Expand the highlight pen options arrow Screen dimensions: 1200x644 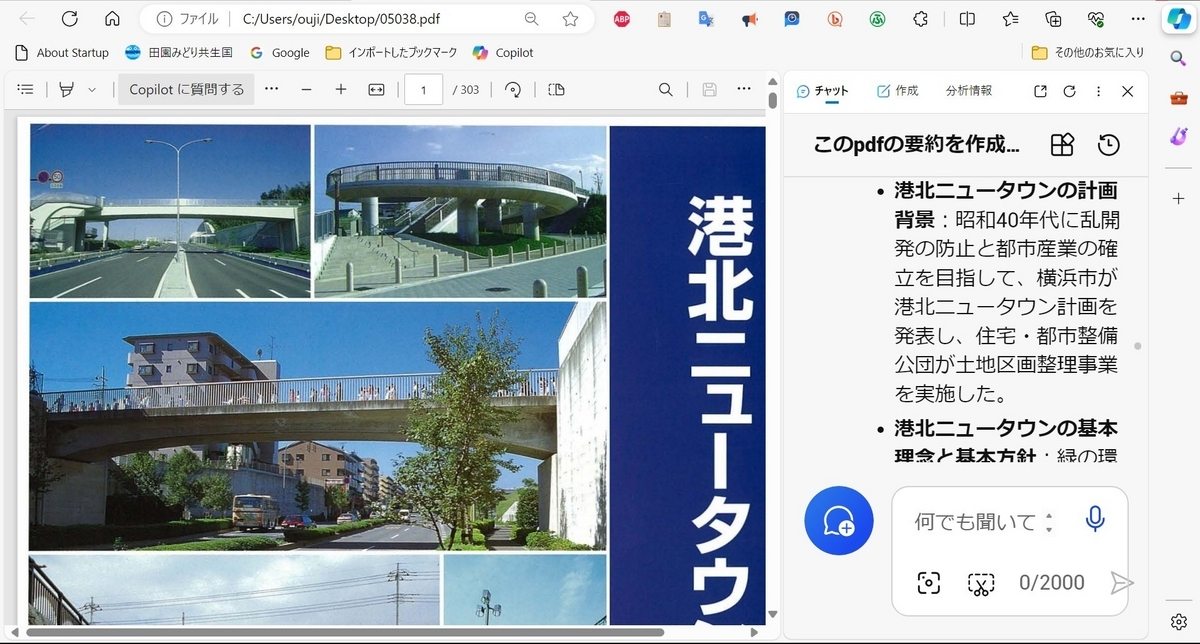click(x=92, y=89)
